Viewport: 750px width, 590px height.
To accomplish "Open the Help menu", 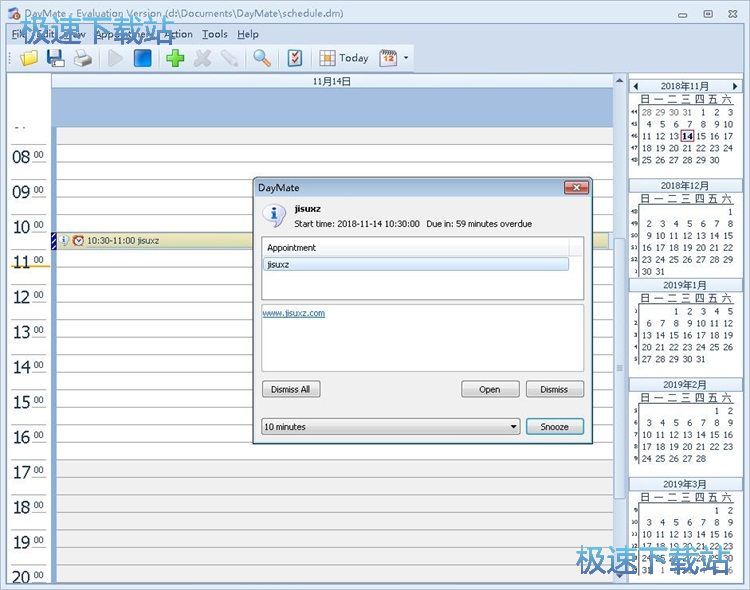I will pos(248,34).
